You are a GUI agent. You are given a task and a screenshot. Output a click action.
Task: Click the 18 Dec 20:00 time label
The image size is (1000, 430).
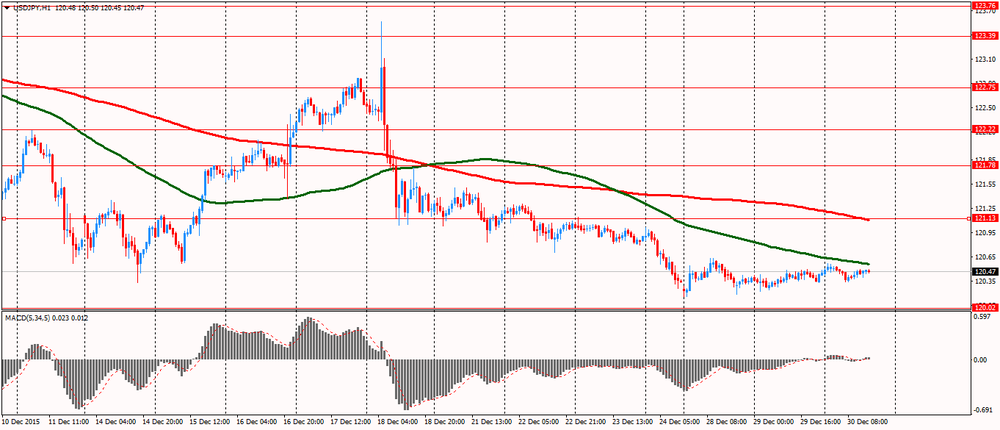pos(445,422)
